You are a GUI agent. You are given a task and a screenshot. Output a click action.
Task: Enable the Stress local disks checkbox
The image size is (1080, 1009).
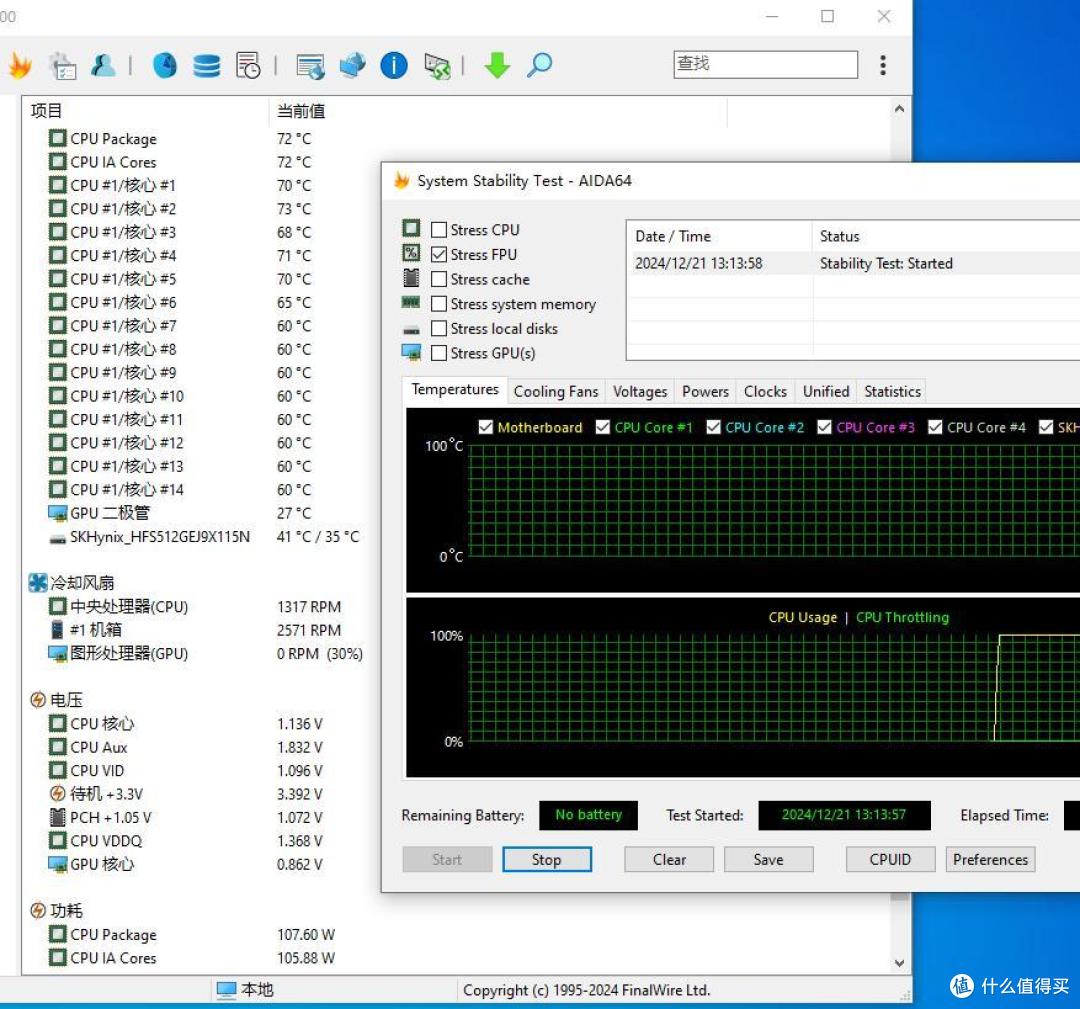click(x=439, y=329)
